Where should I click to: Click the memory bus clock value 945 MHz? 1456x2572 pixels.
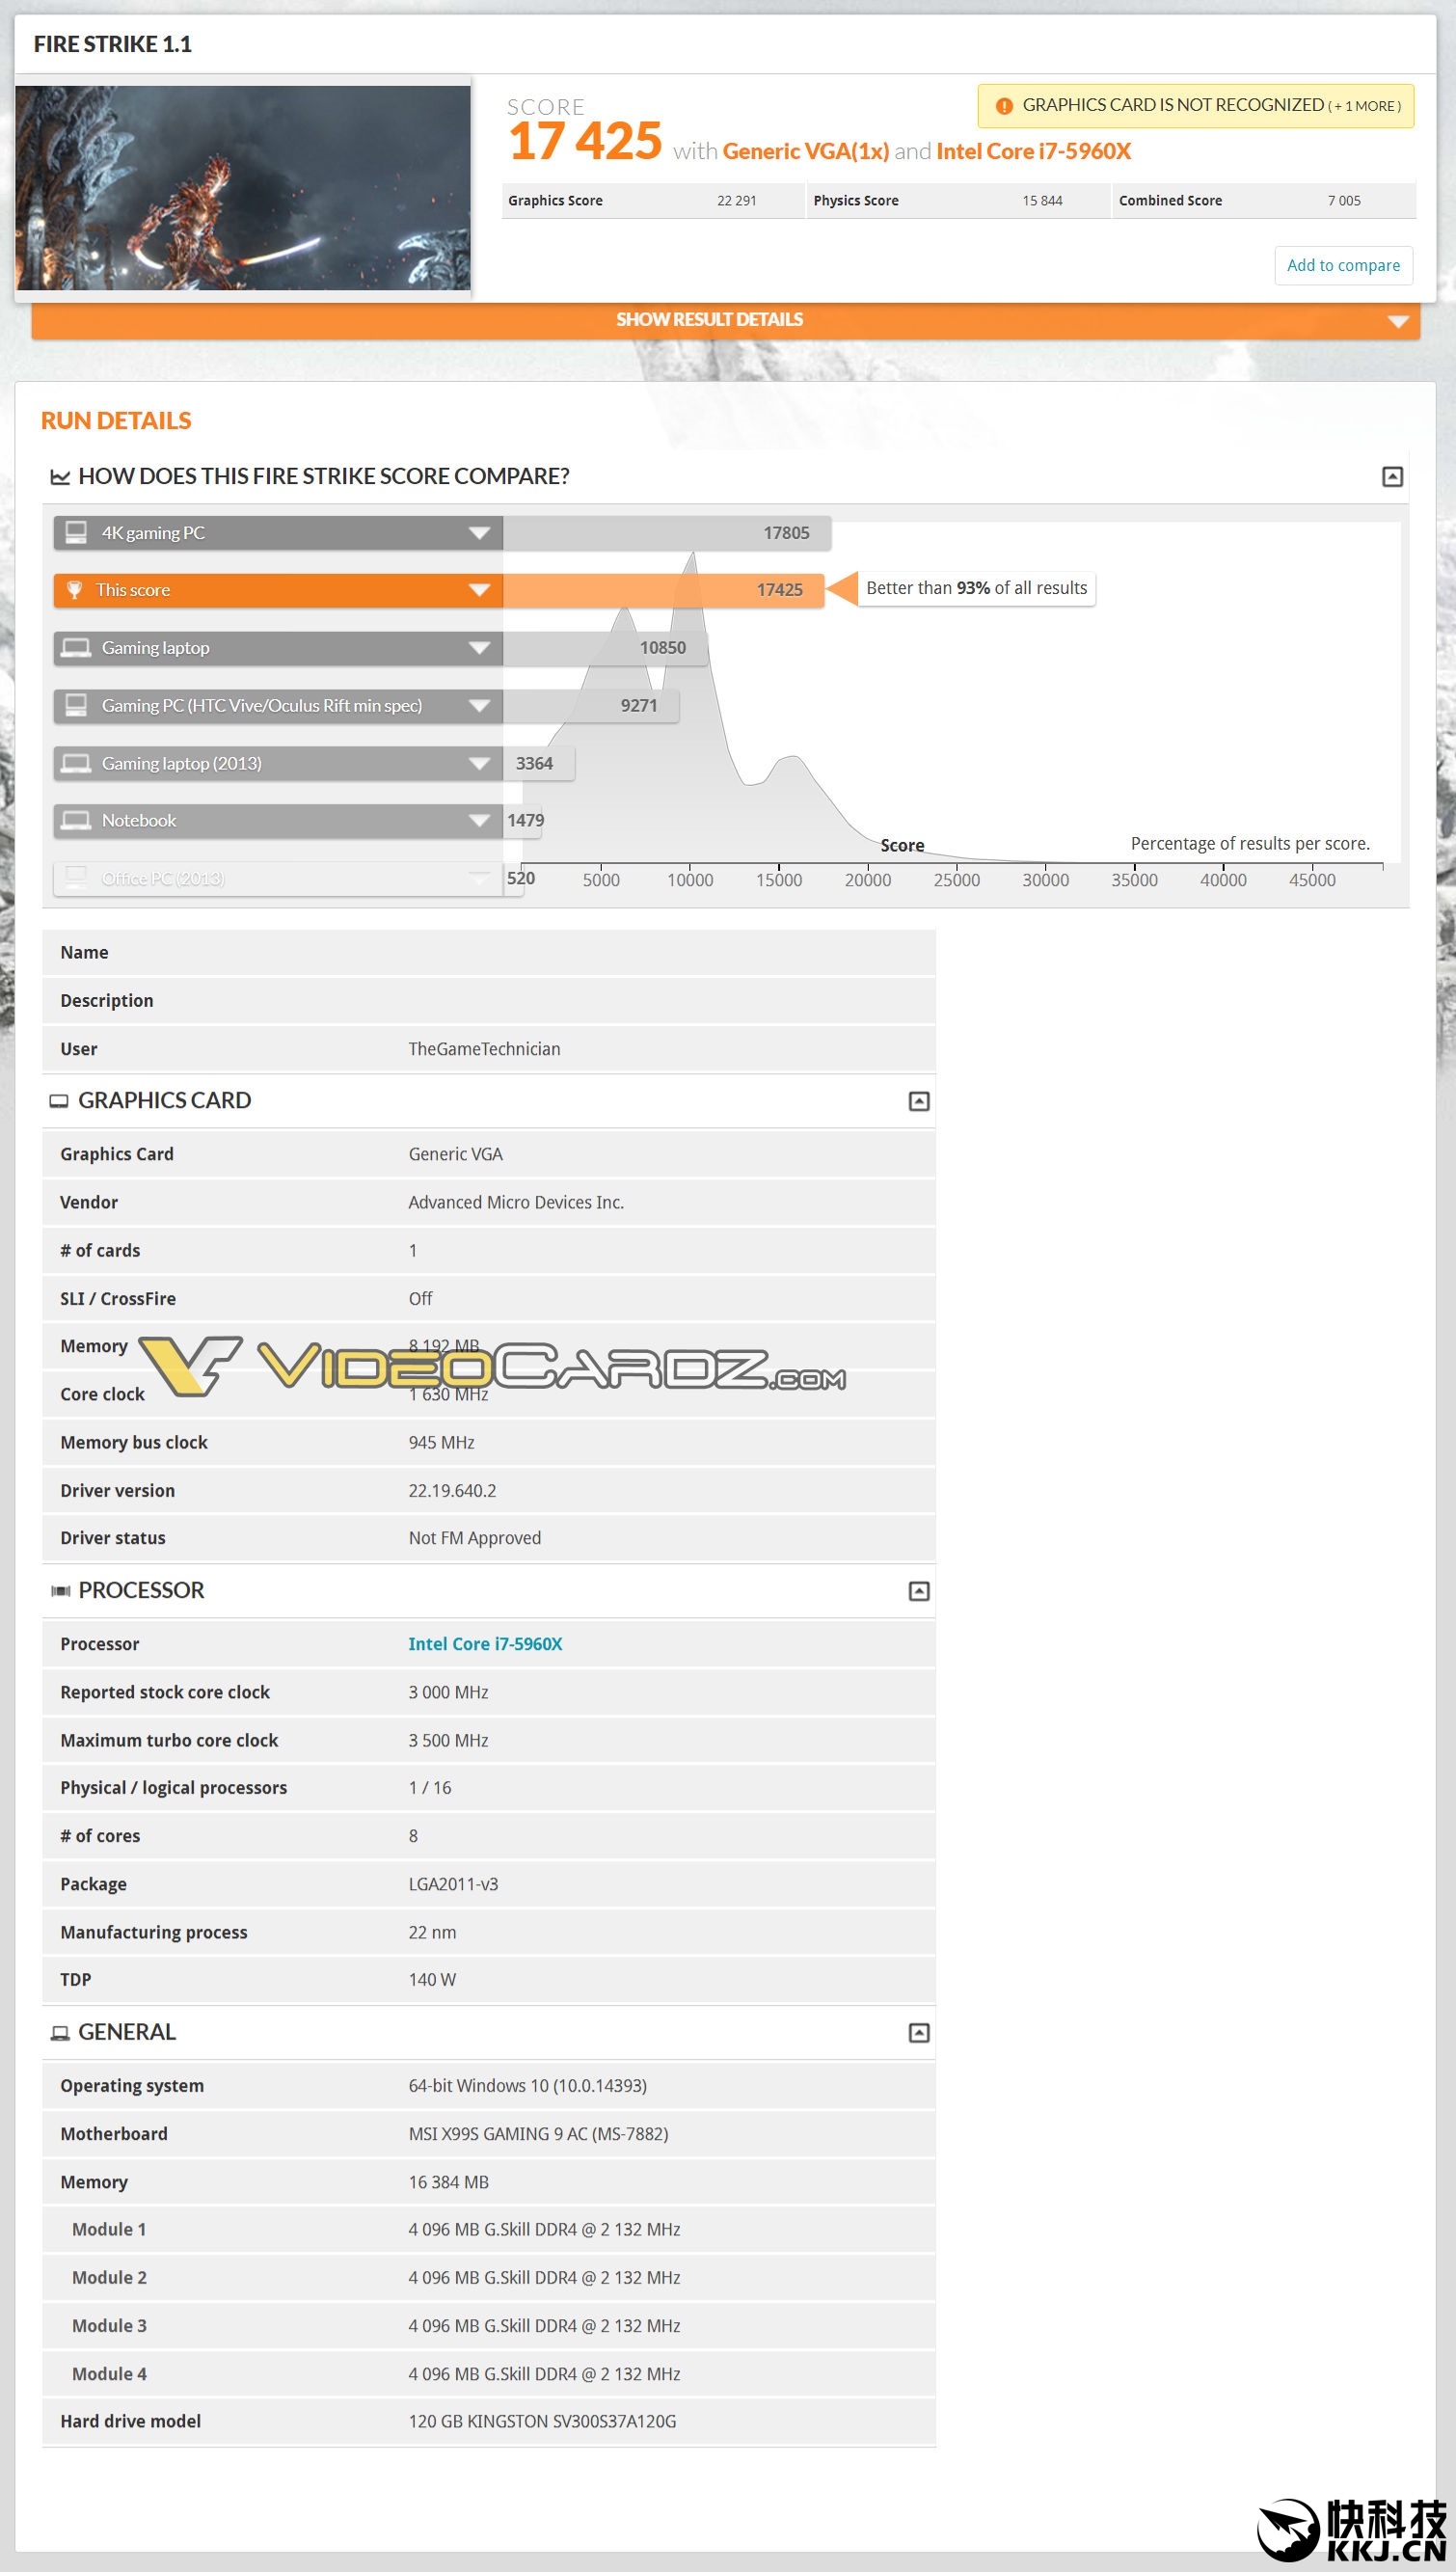441,1443
